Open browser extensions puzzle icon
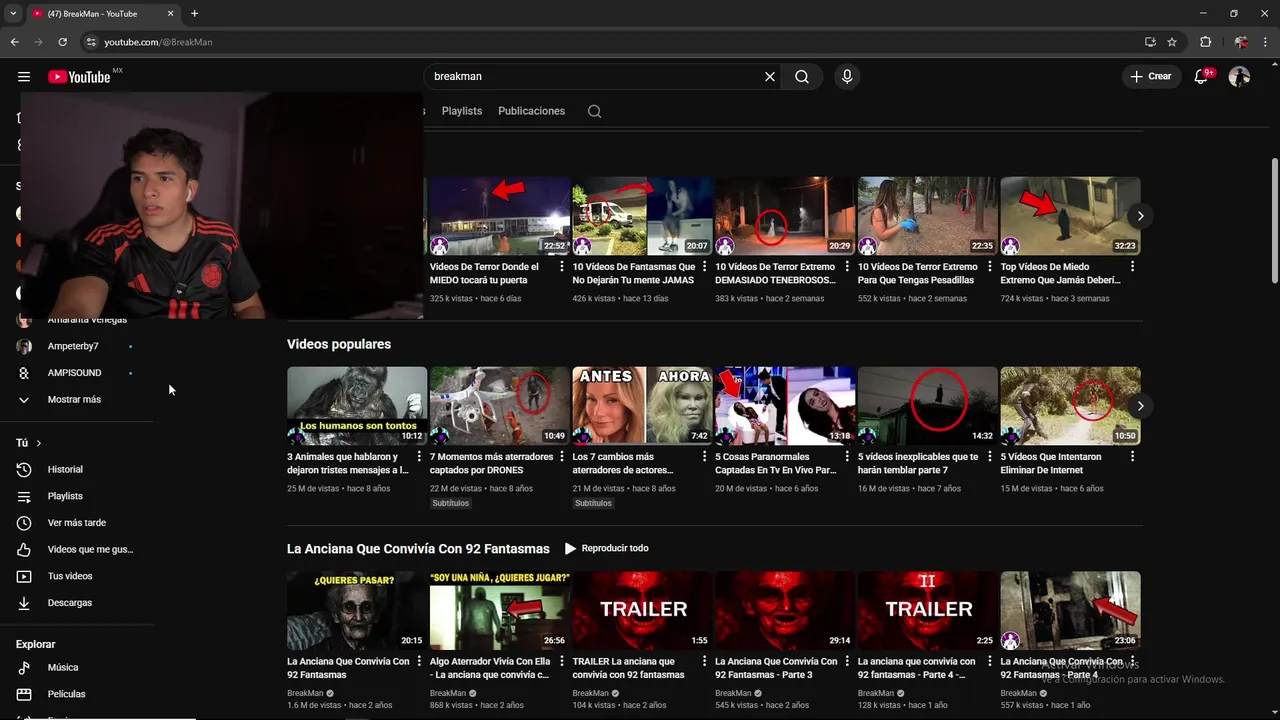 pos(1205,42)
